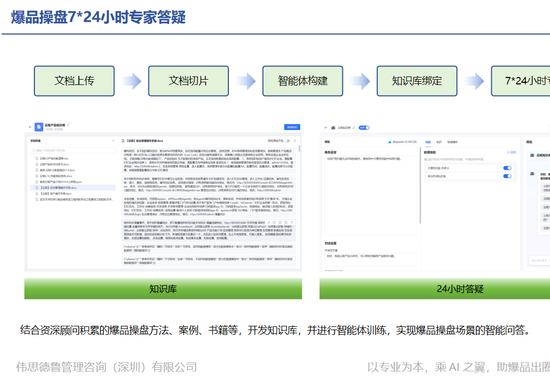Switch to the third tab in agent settings
Image resolution: width=550 pixels, height=381 pixels.
click(x=452, y=142)
